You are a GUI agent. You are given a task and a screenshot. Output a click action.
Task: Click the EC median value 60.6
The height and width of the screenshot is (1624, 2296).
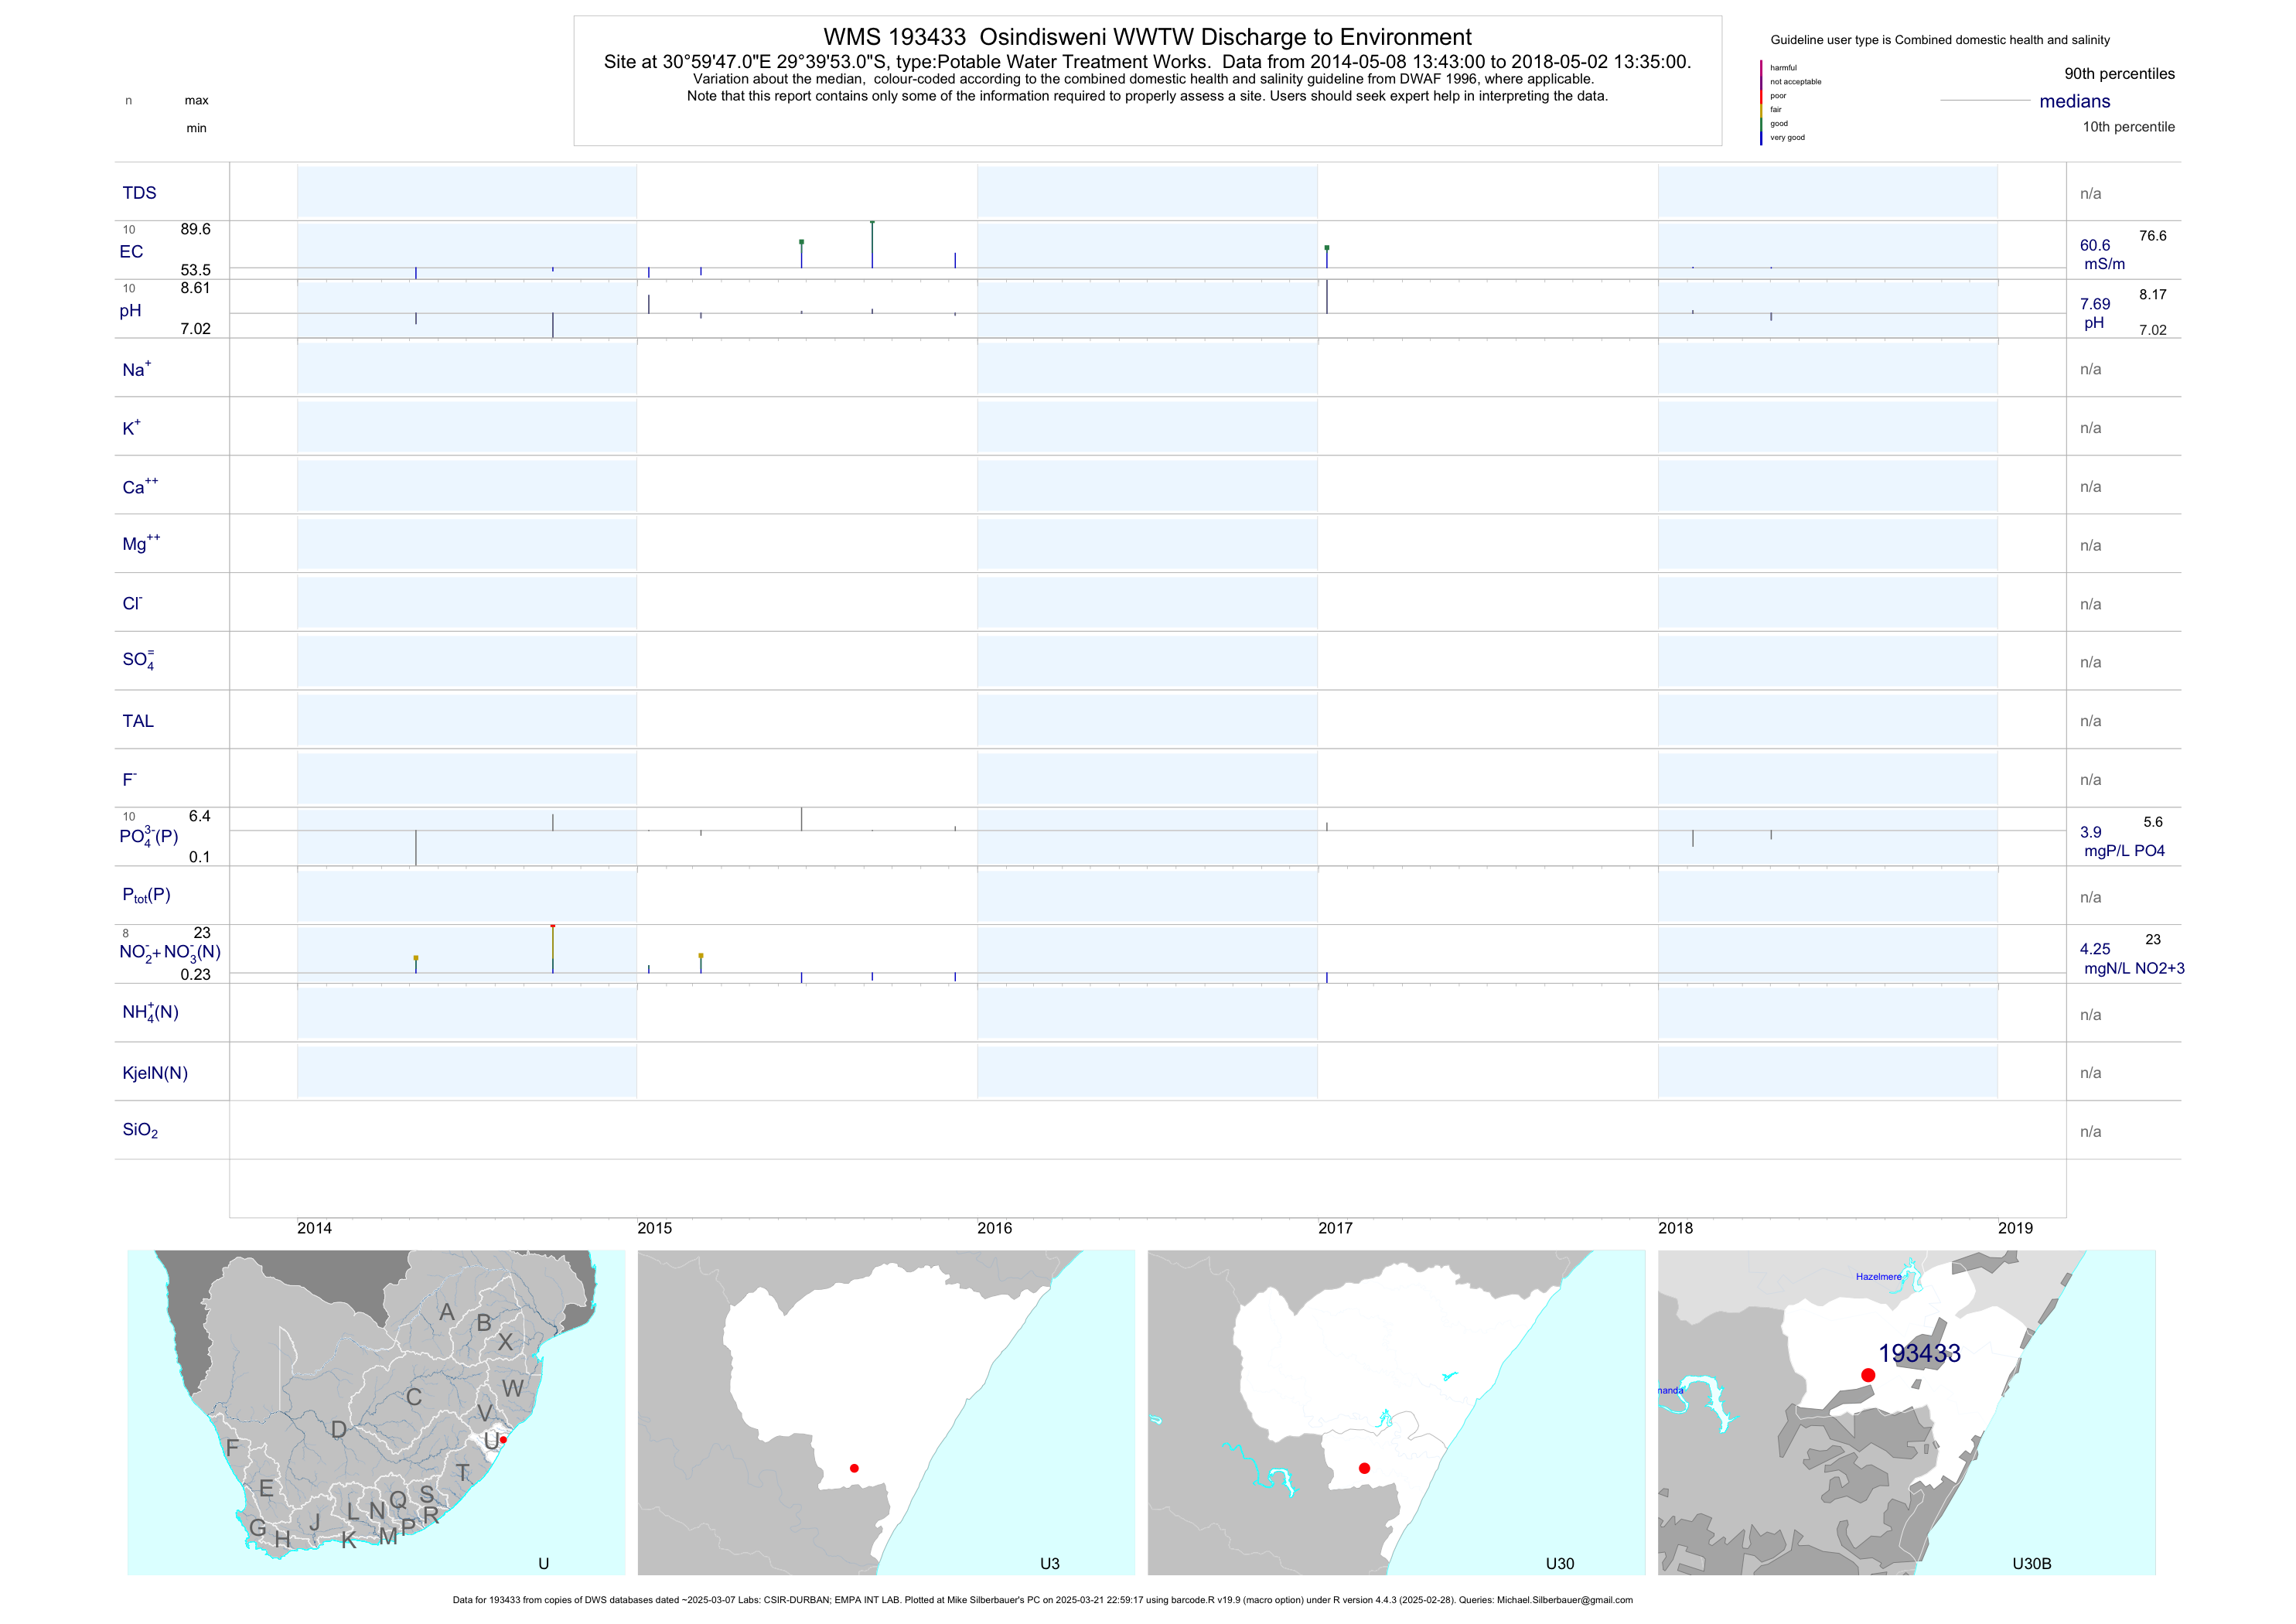[2095, 245]
